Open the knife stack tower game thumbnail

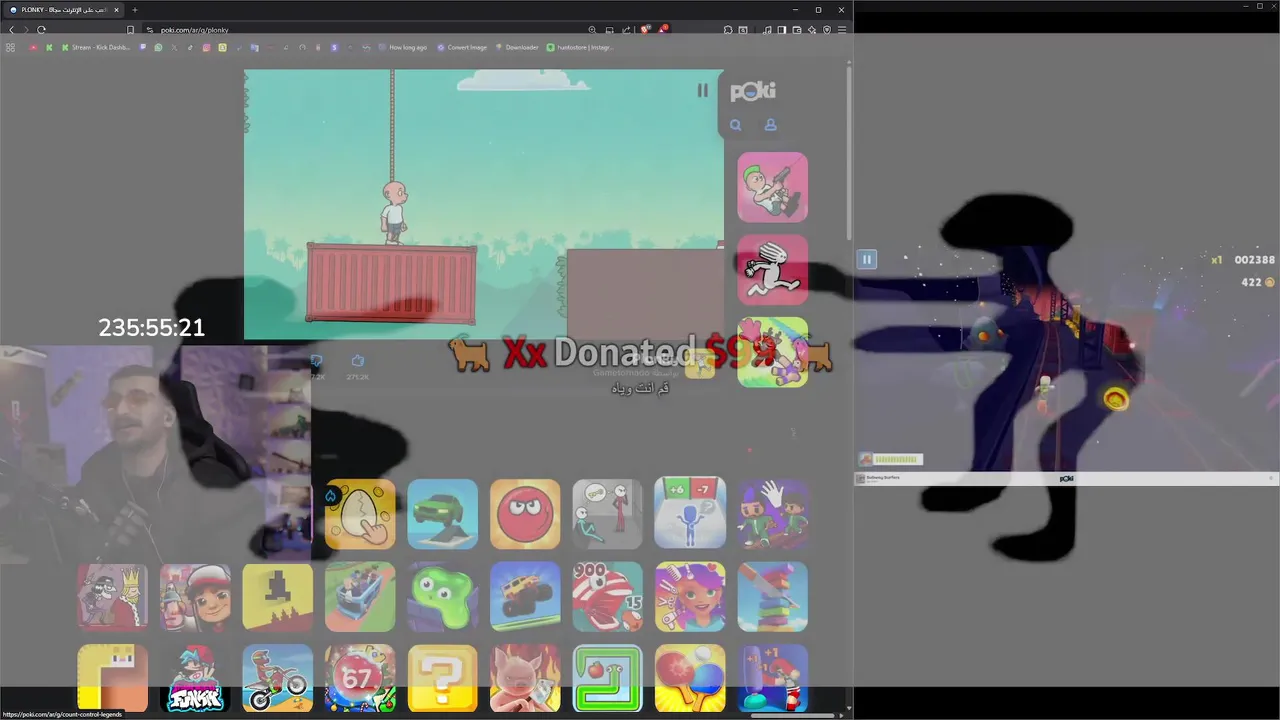tap(772, 596)
